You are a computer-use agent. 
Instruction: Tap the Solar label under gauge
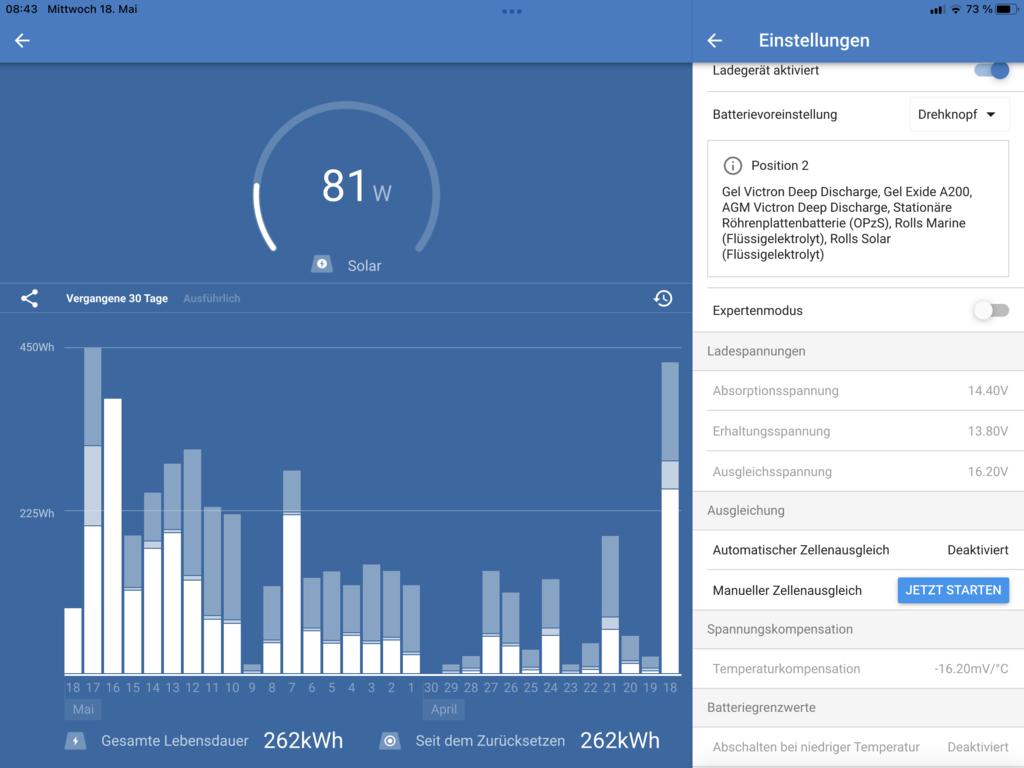tap(364, 266)
